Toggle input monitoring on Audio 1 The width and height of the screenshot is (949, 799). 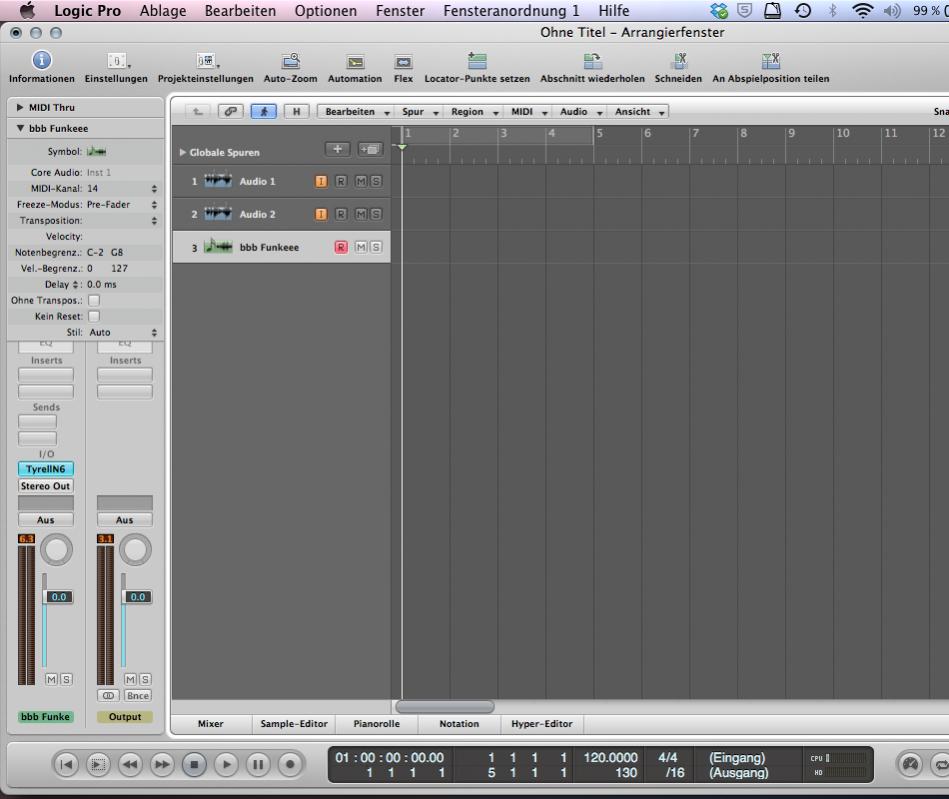(x=321, y=181)
